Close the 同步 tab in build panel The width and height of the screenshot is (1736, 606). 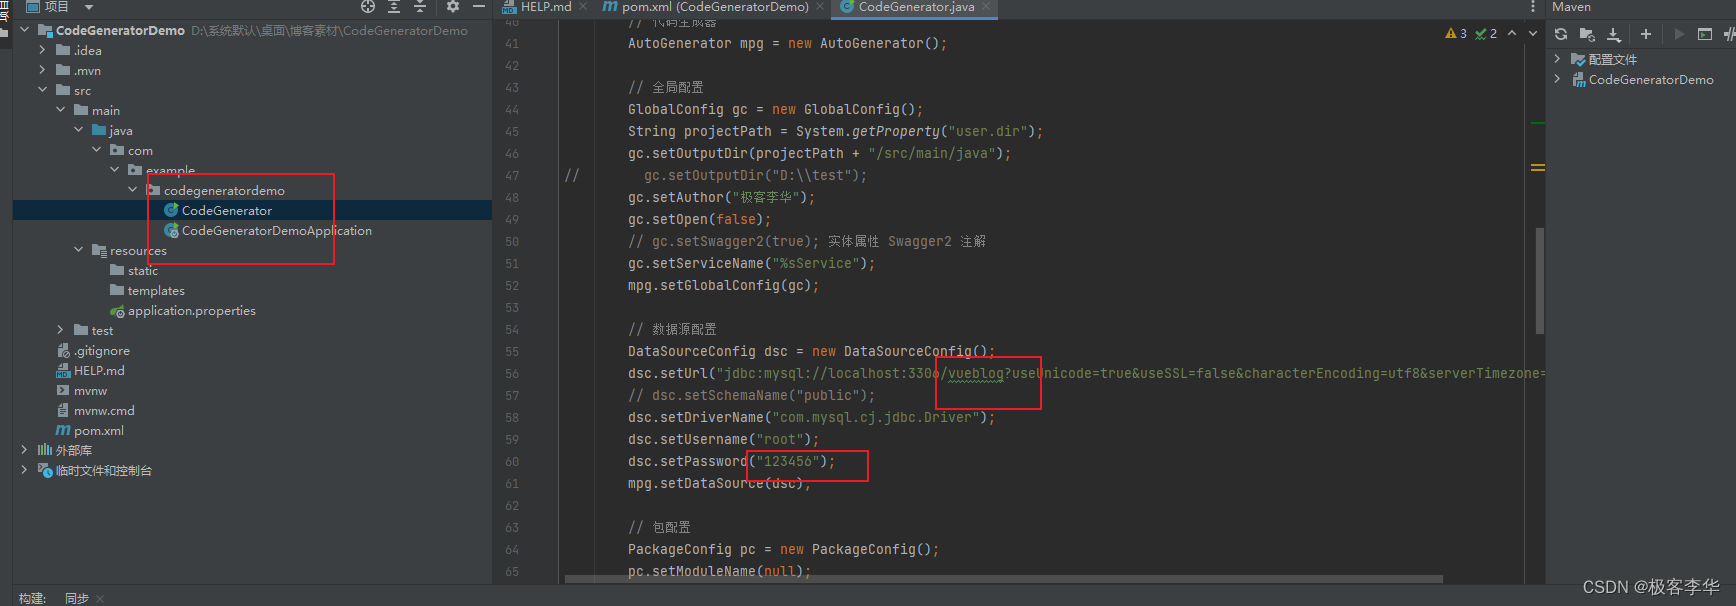tap(100, 598)
